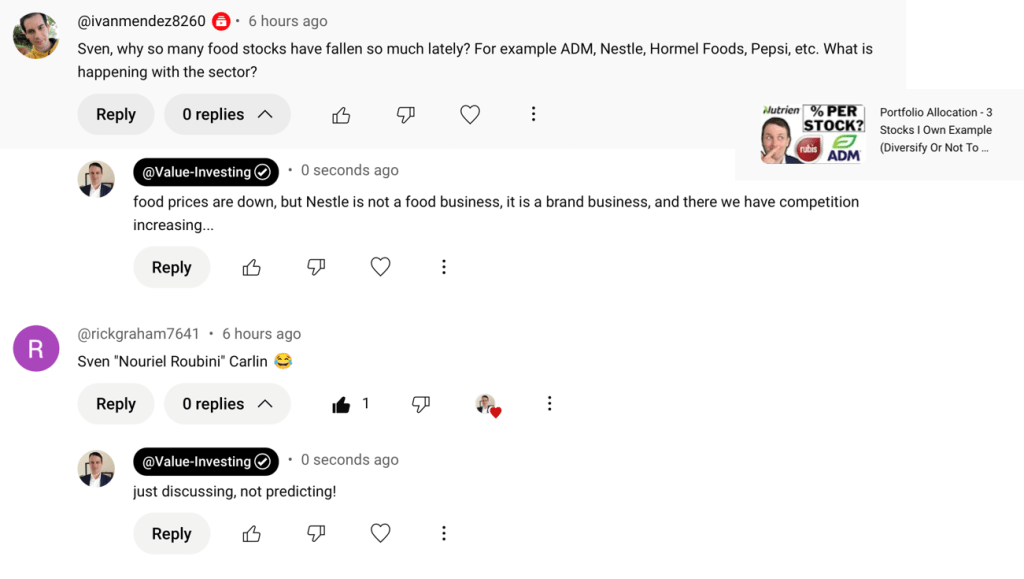1024x579 pixels.
Task: Like the Nestle brand business reply
Action: click(252, 267)
